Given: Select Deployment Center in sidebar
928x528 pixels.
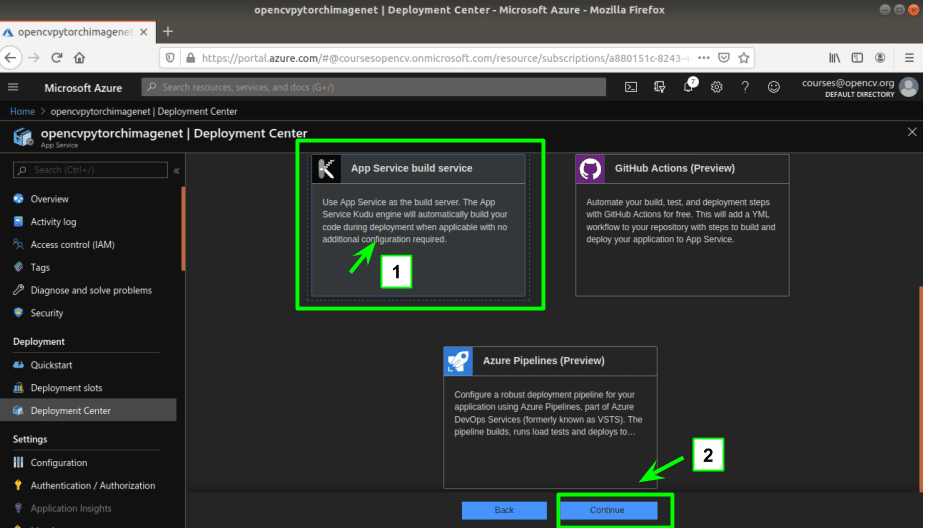Looking at the screenshot, I should click(x=88, y=410).
